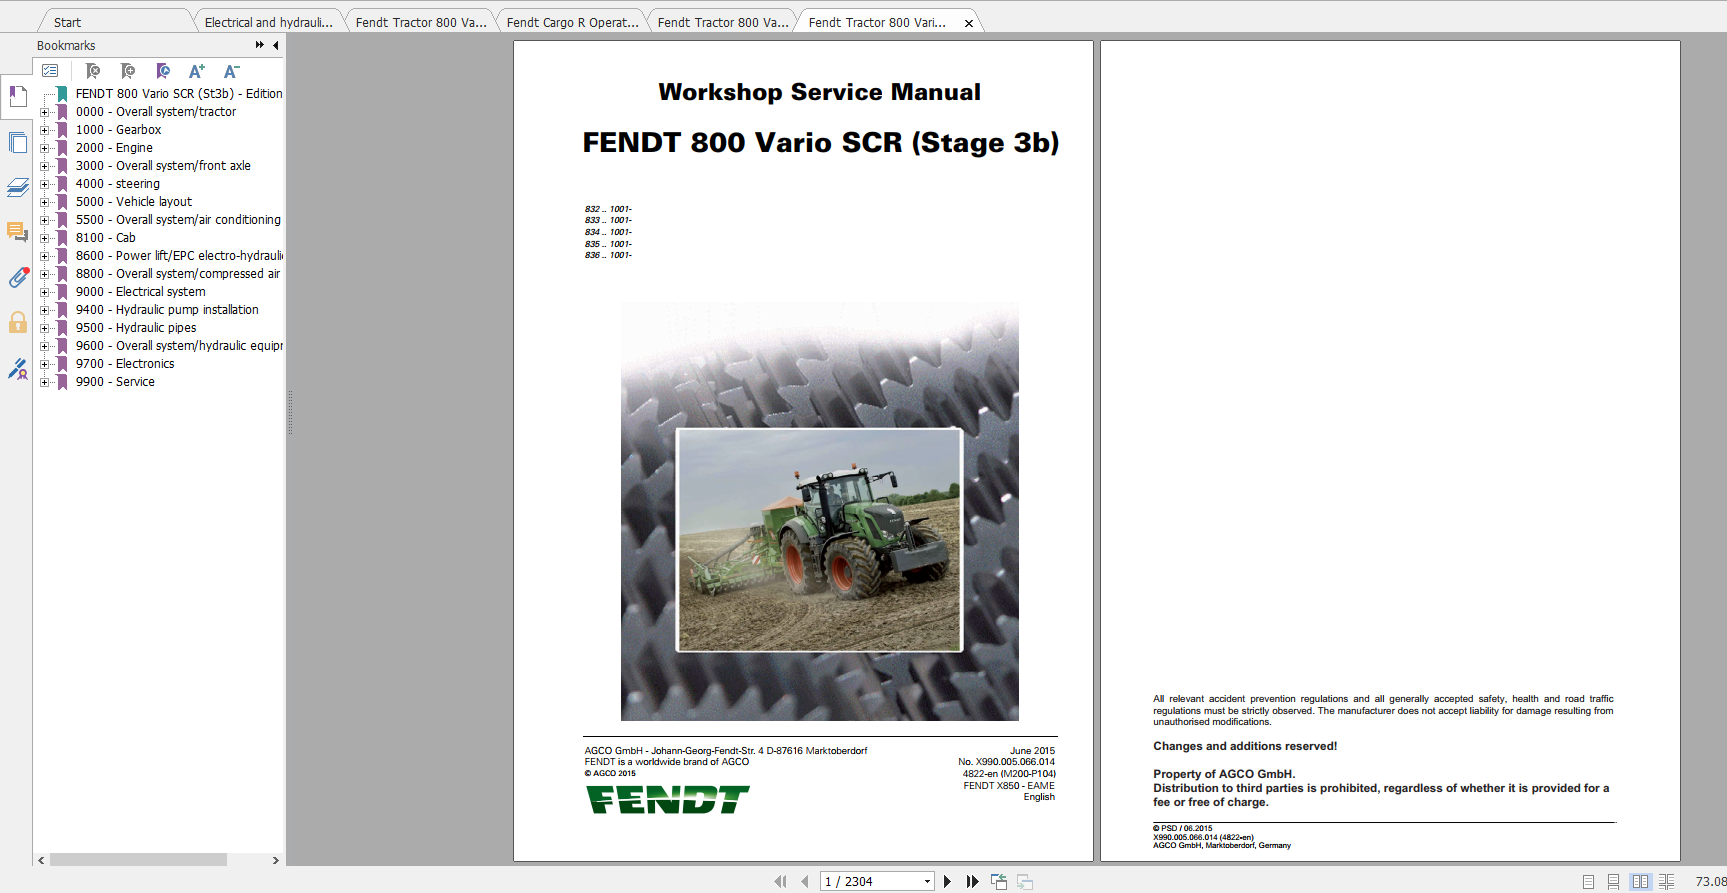Switch to single page view mode

point(1588,881)
